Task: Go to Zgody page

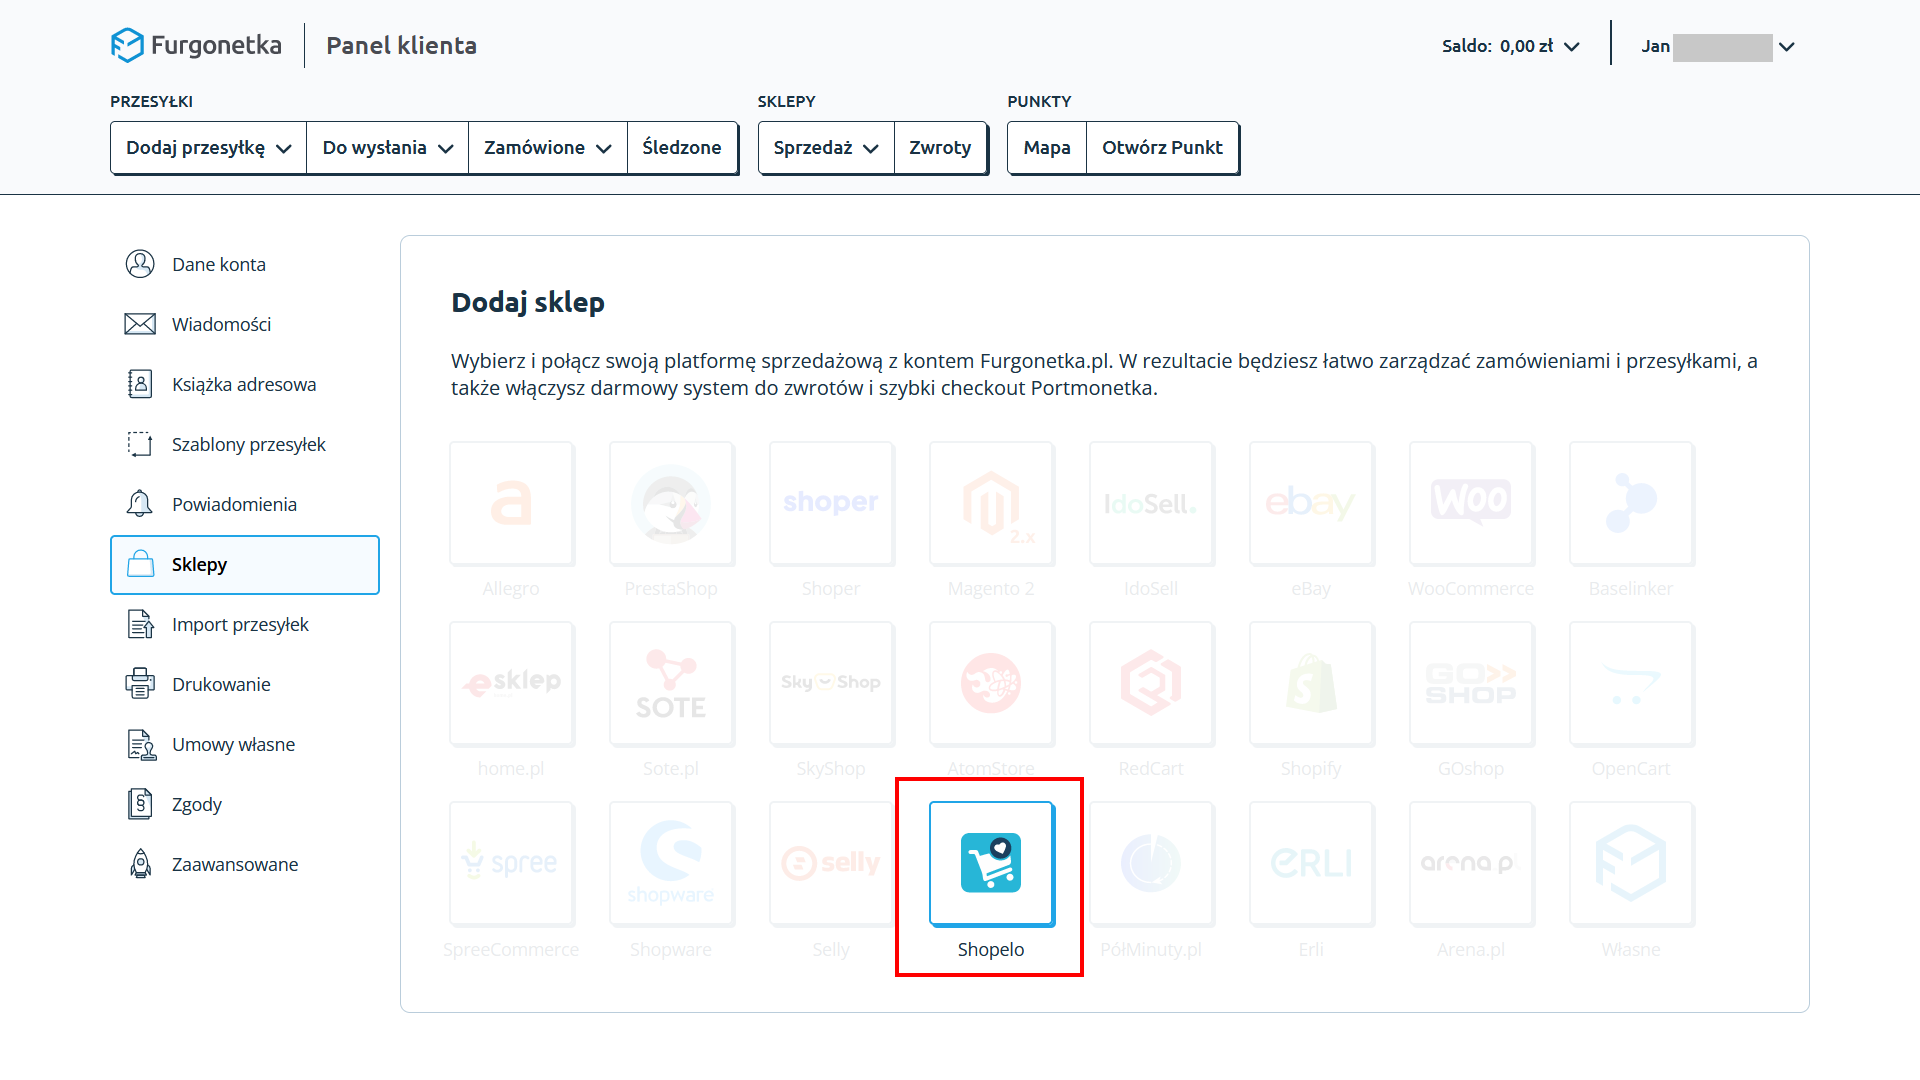Action: click(x=197, y=804)
